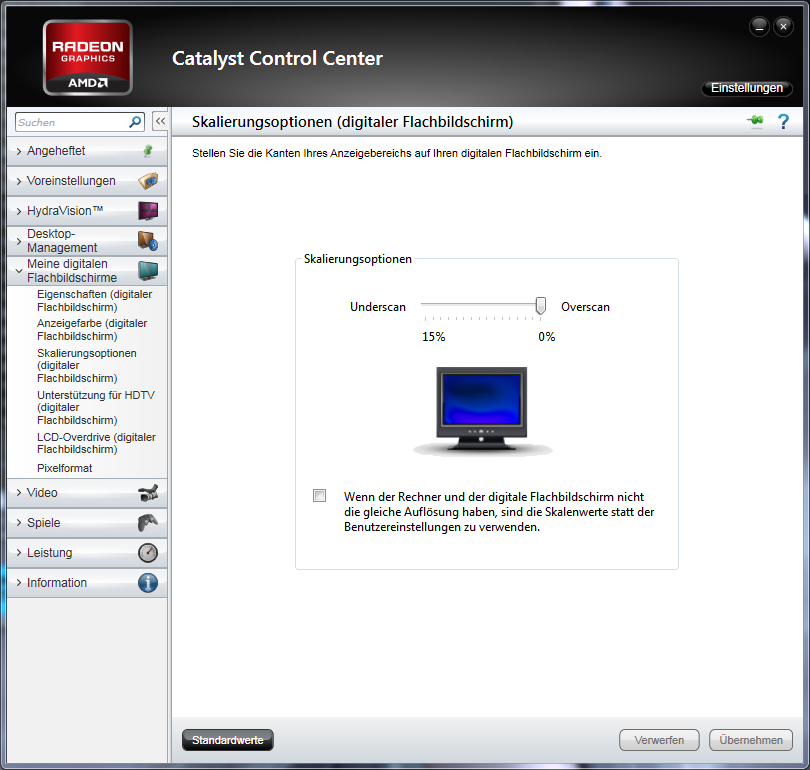810x770 pixels.
Task: Close the Catalyst Control Center window
Action: click(783, 26)
